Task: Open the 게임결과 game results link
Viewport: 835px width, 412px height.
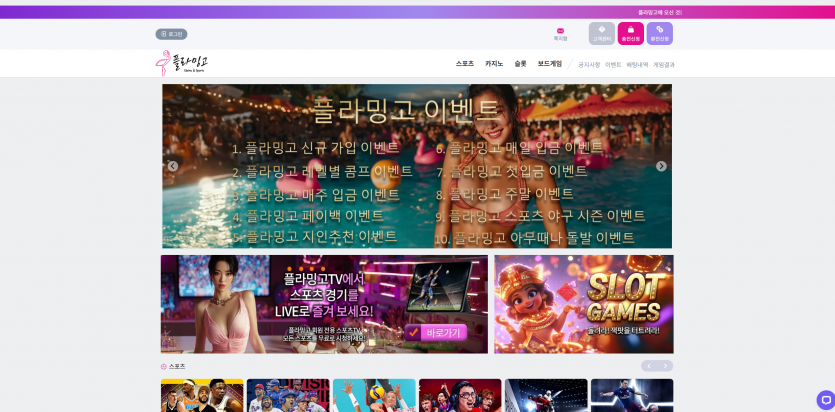Action: pos(664,64)
